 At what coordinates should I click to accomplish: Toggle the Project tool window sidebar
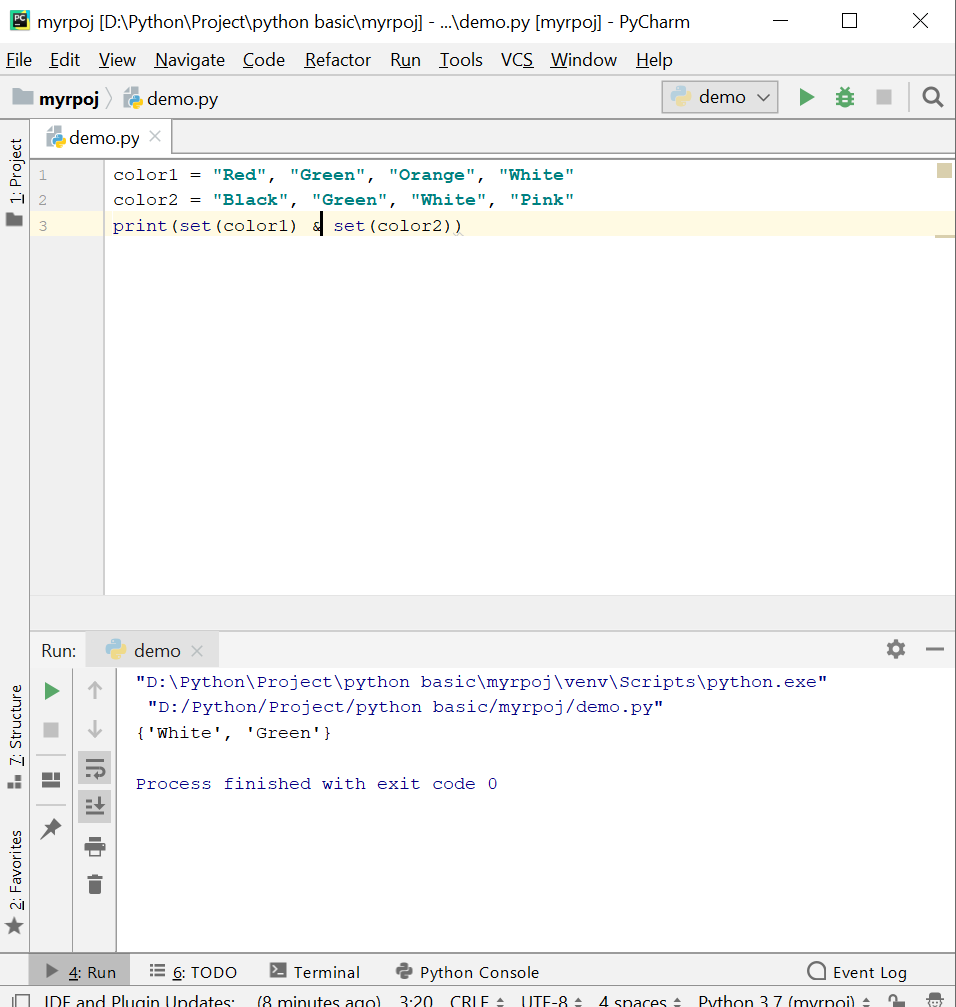pyautogui.click(x=15, y=172)
